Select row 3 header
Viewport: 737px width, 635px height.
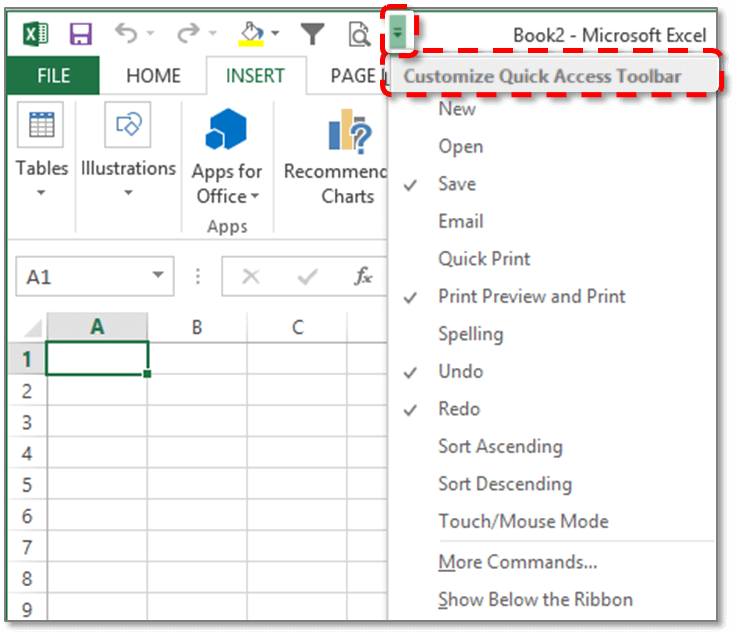[x=27, y=422]
